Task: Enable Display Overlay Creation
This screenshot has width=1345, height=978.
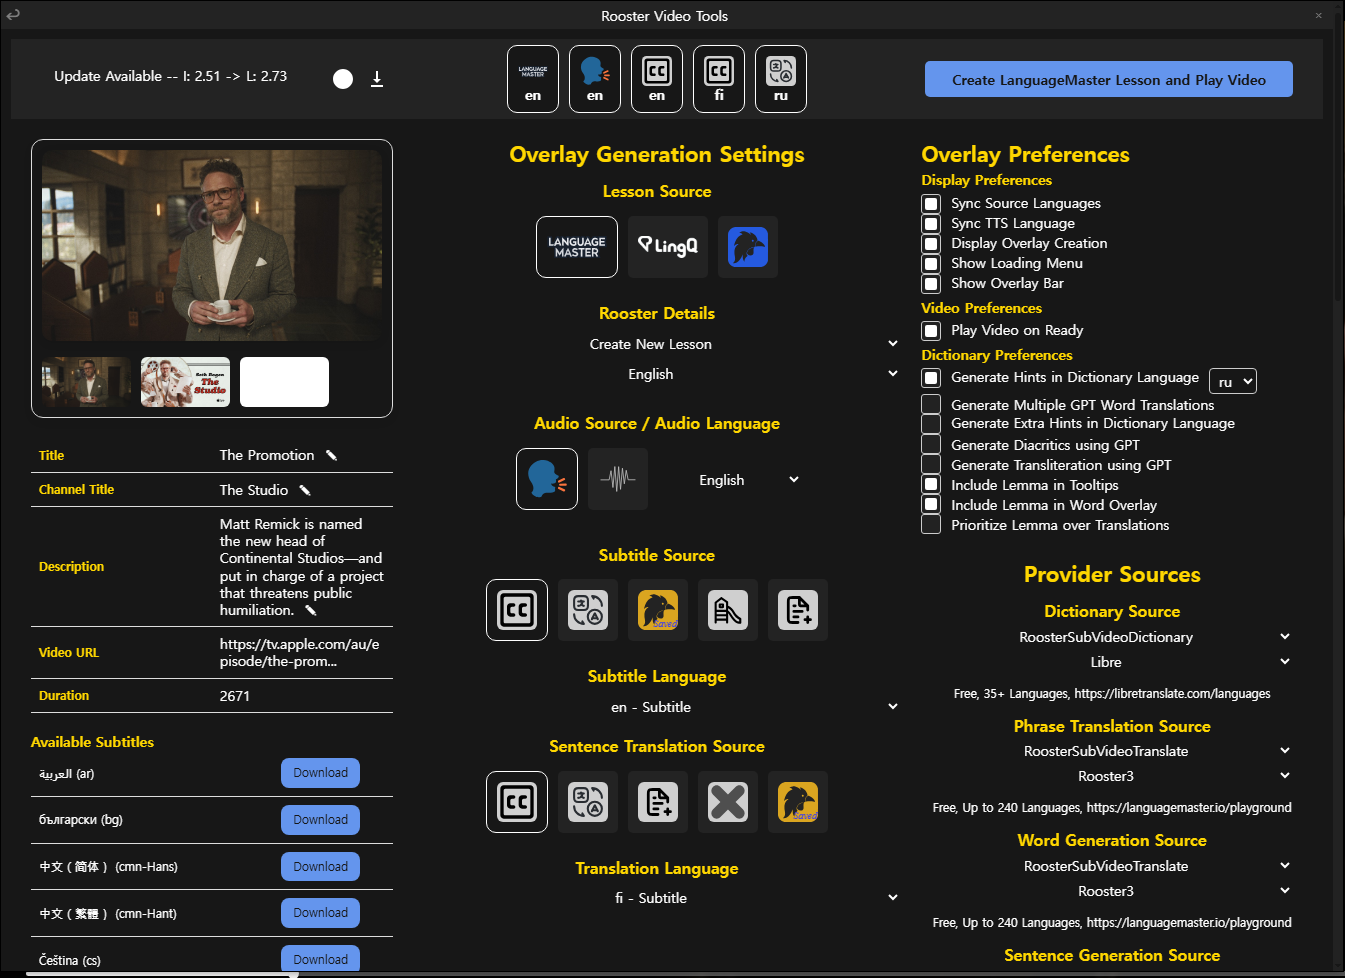Action: 931,244
